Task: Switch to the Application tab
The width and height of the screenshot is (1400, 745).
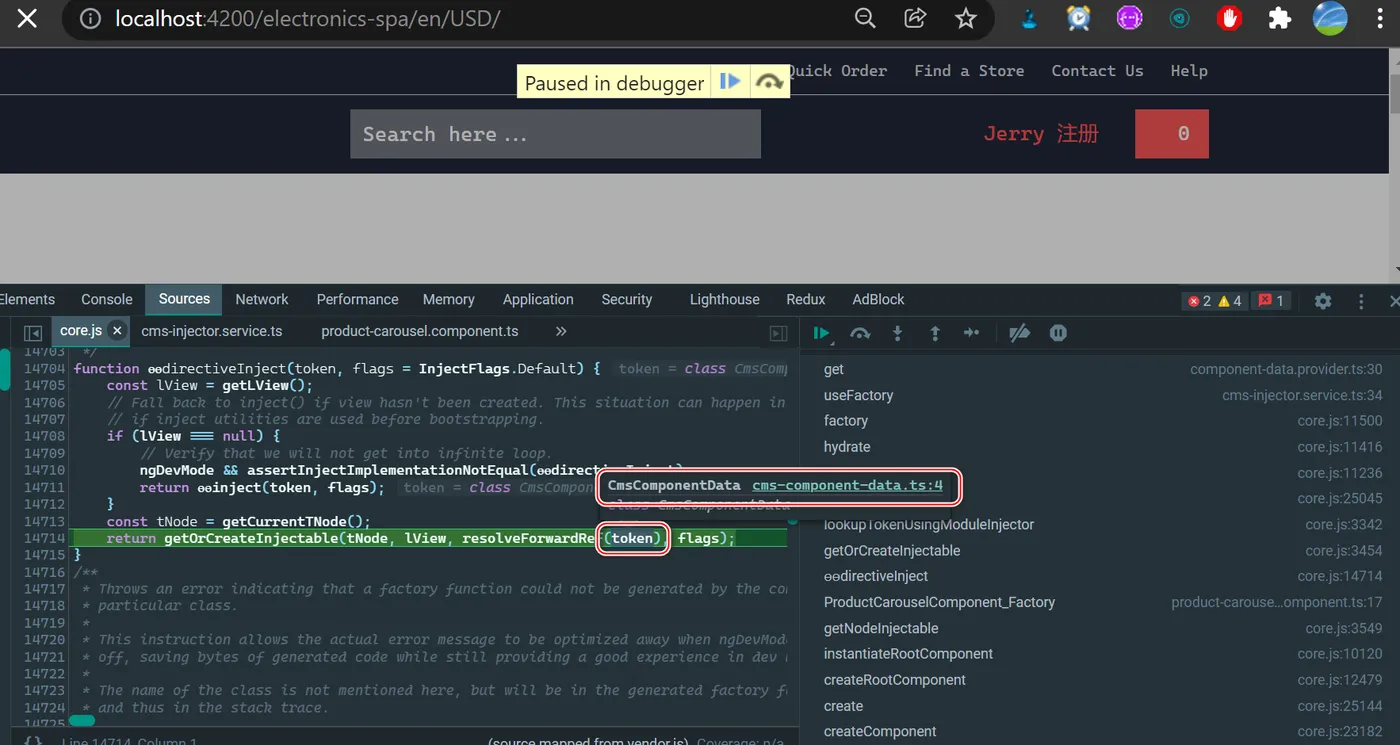Action: coord(538,299)
